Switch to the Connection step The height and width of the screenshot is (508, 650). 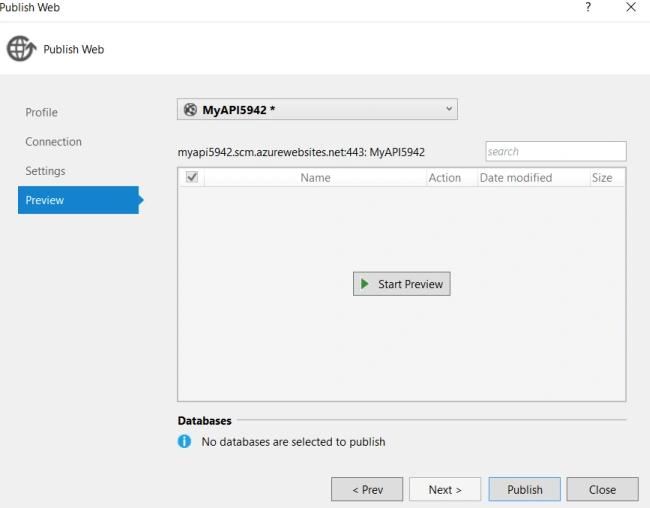click(53, 142)
